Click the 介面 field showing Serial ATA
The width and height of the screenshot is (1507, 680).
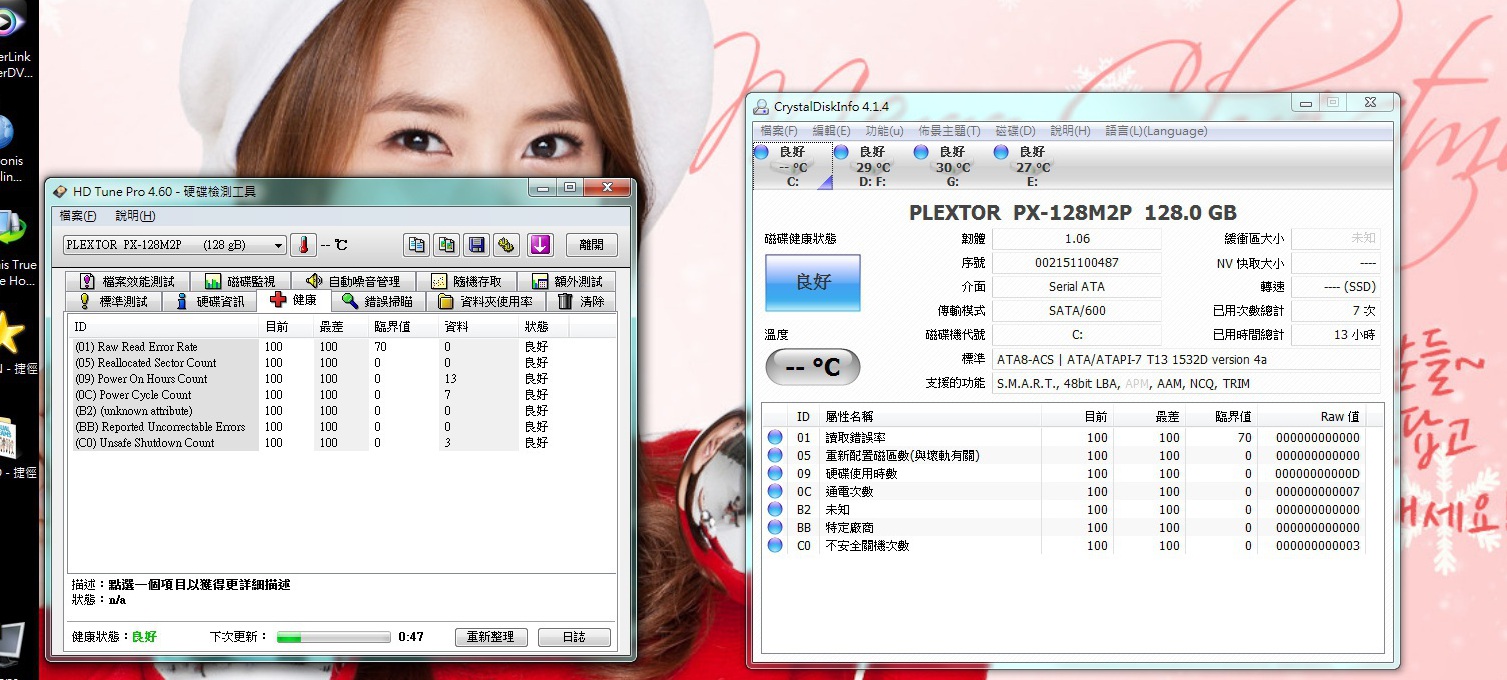point(1077,287)
